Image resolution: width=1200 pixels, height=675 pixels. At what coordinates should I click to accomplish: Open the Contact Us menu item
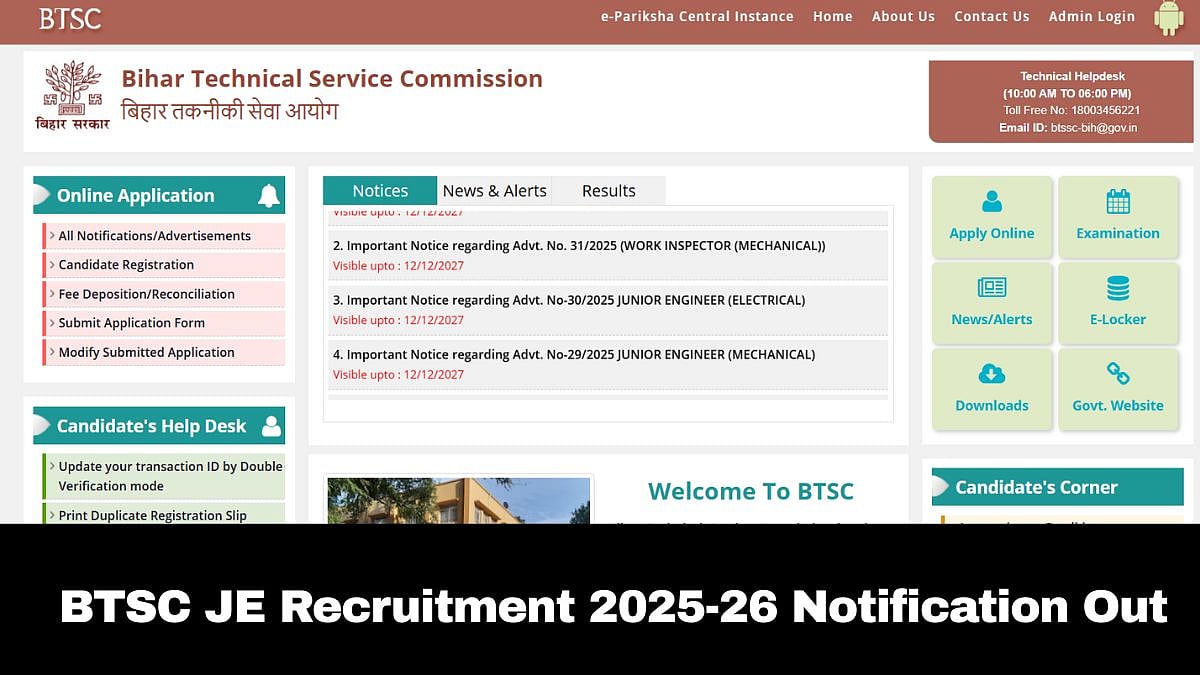pyautogui.click(x=991, y=16)
